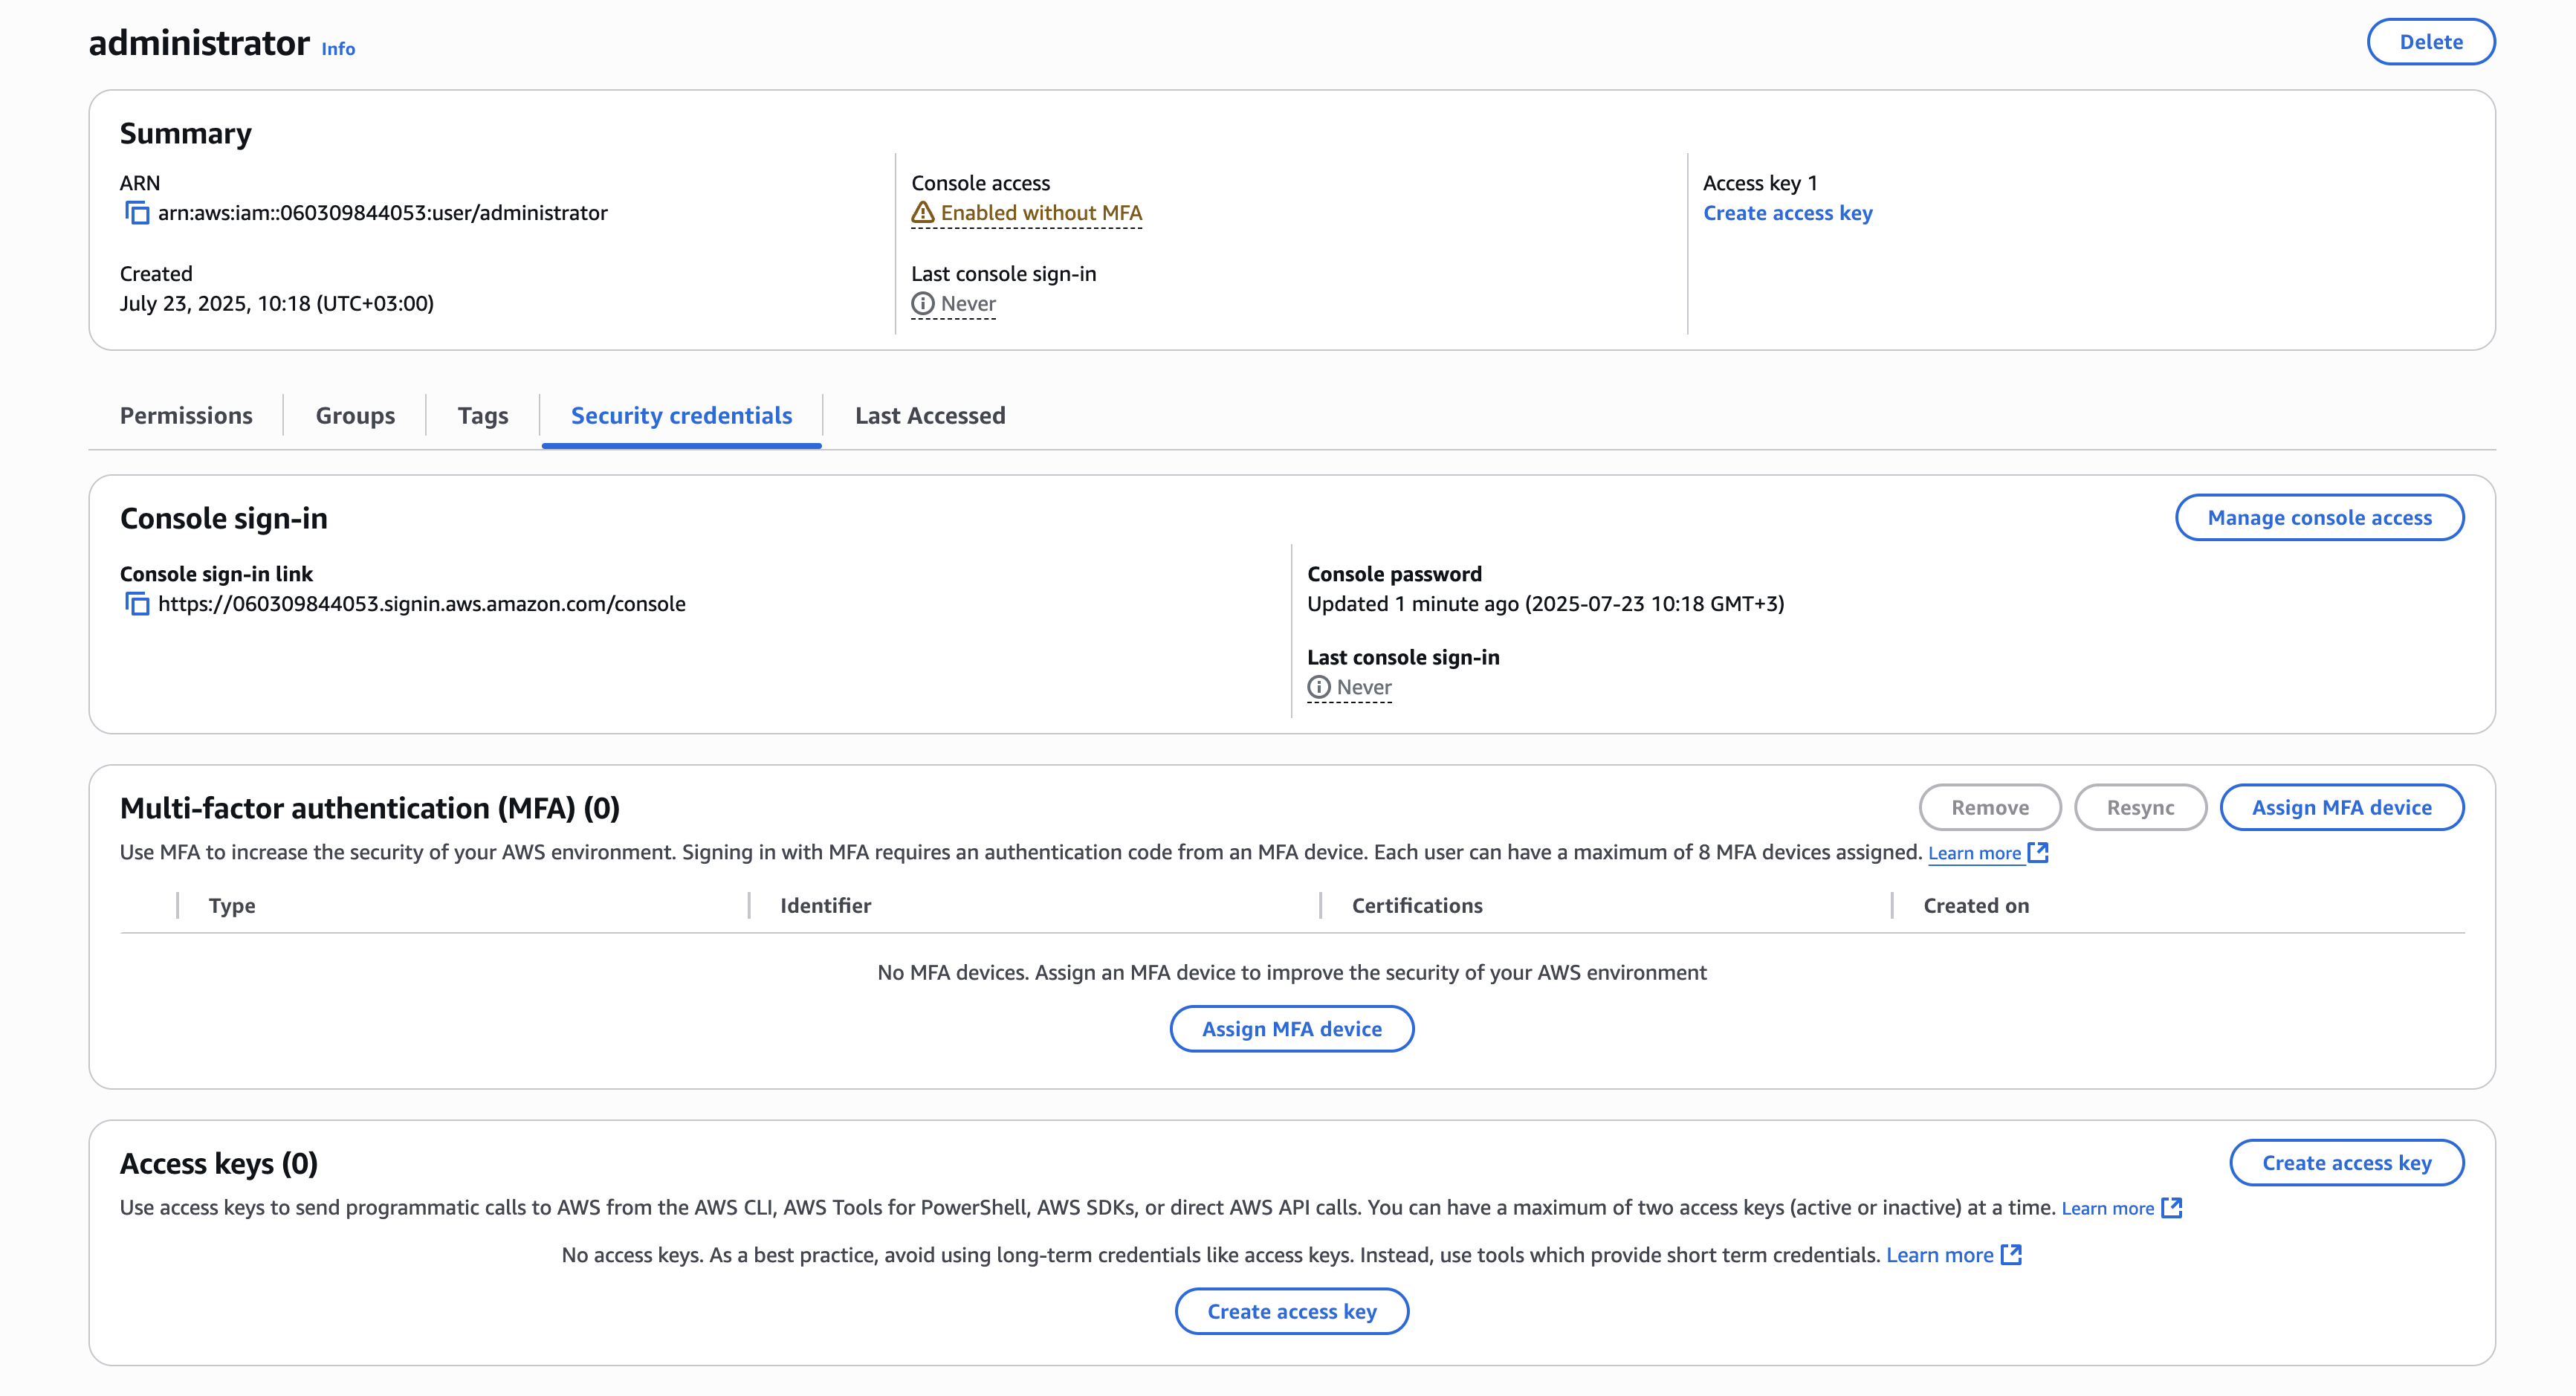The image size is (2576, 1396).
Task: Delete the administrator user
Action: pyautogui.click(x=2431, y=42)
